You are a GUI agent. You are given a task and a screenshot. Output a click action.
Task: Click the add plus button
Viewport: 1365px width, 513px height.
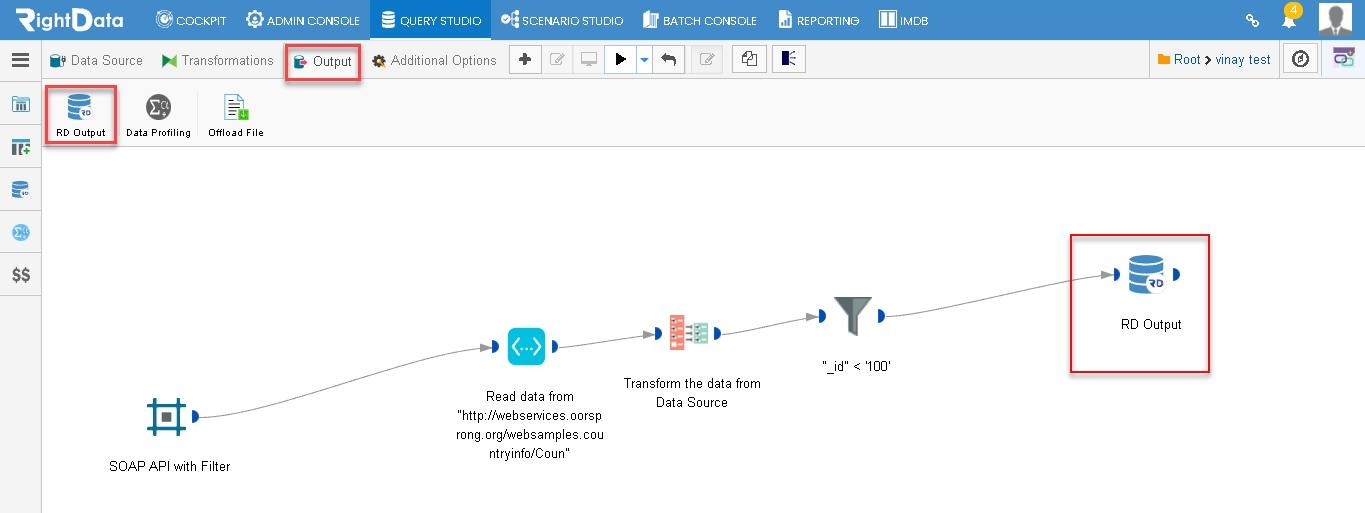point(525,60)
